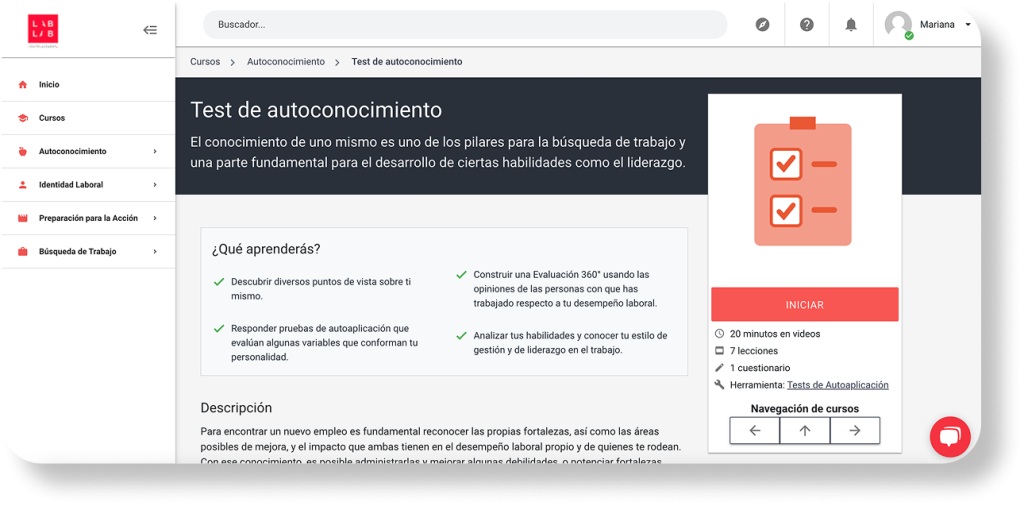Open the notifications bell
Viewport: 1024px width, 506px height.
[x=851, y=25]
